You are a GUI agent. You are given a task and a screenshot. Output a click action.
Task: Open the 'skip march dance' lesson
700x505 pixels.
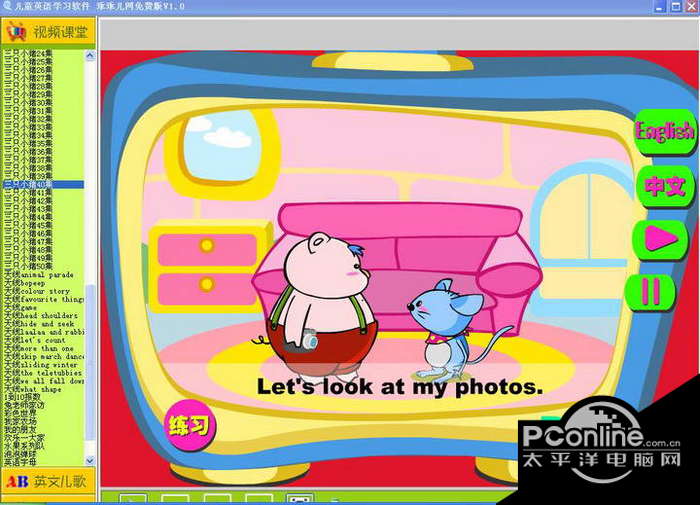click(x=44, y=357)
